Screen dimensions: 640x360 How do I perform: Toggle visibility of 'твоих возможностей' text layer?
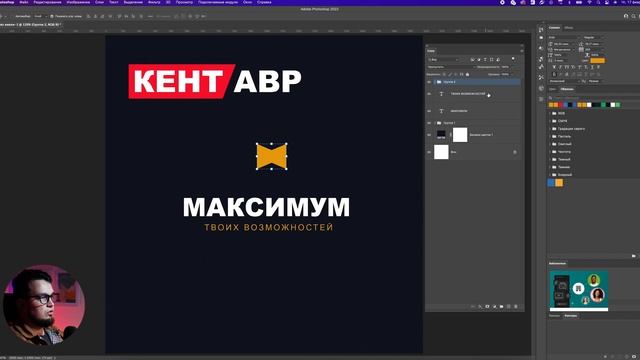coord(429,94)
